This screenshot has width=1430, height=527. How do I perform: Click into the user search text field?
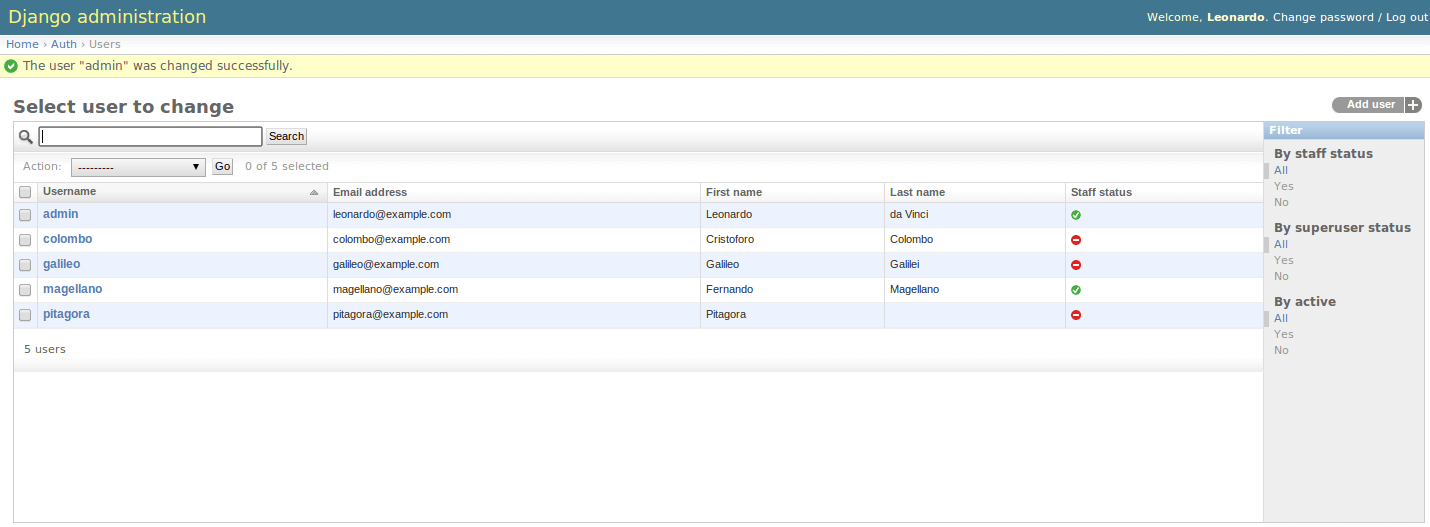tap(150, 136)
